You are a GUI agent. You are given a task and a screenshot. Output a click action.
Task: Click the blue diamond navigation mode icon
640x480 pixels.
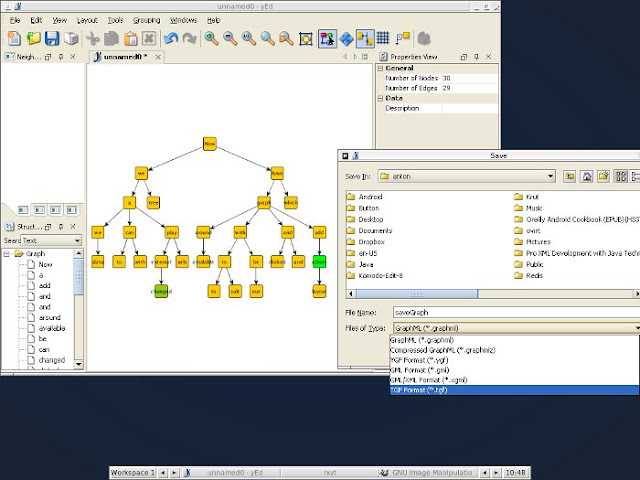346,39
